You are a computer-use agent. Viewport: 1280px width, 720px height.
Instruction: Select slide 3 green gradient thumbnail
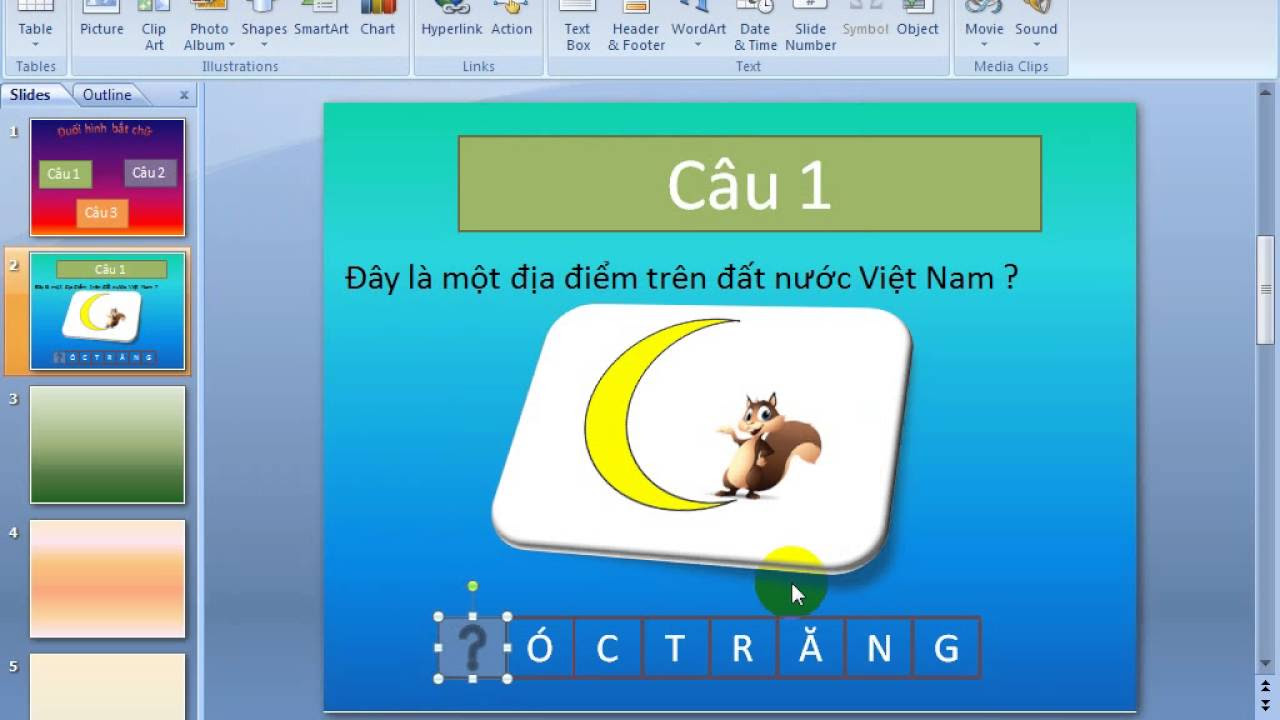click(x=108, y=445)
